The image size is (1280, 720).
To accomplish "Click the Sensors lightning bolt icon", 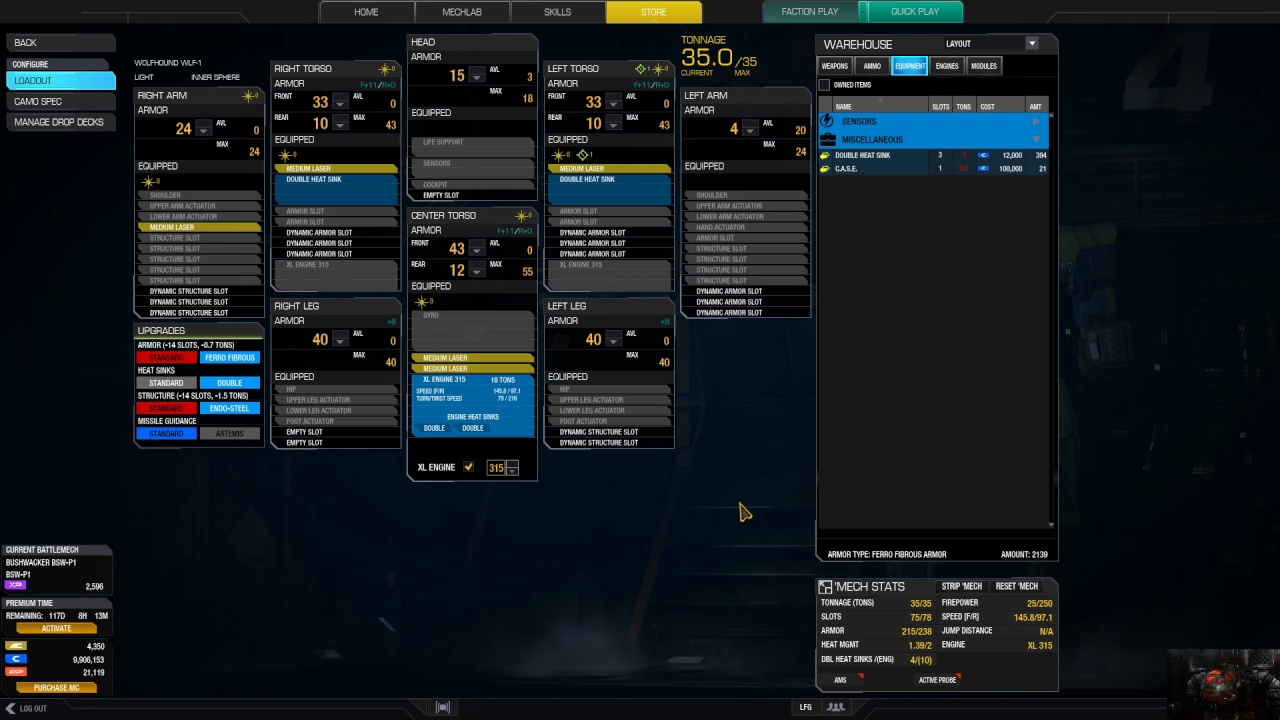I will point(826,121).
